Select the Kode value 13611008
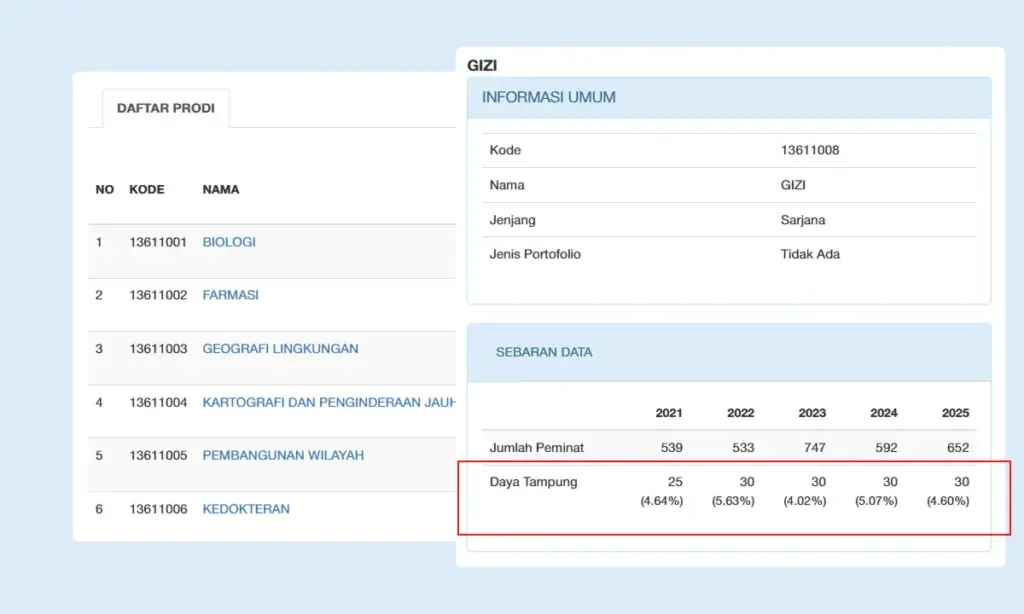This screenshot has height=614, width=1024. (812, 149)
